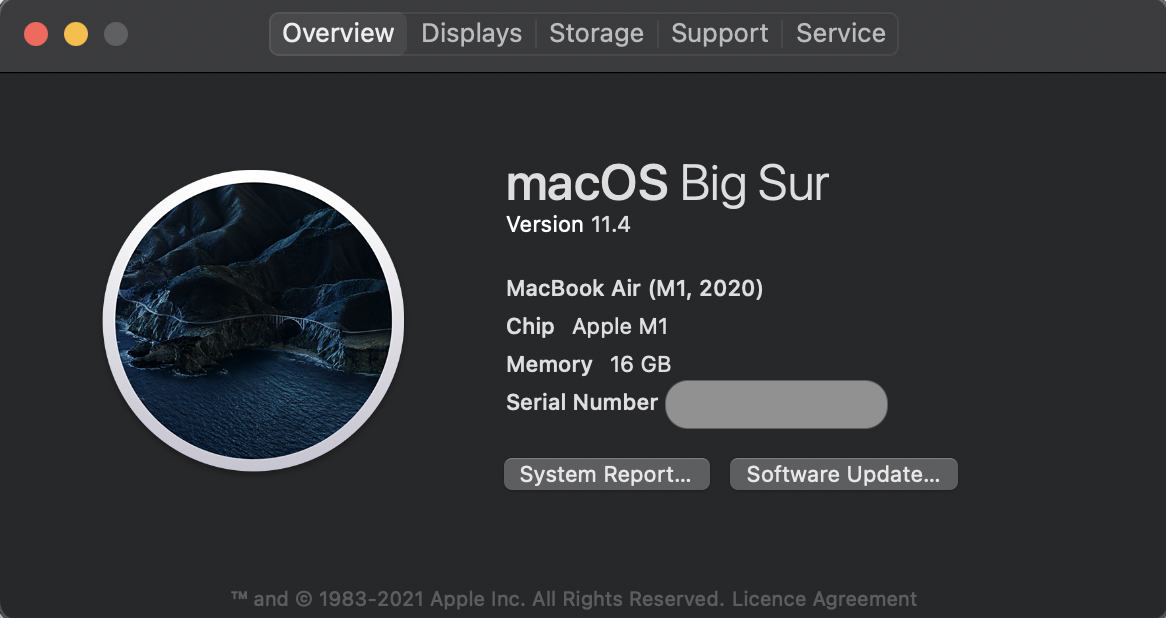Click the macOS Big Sur wallpaper logo
Screen dimensions: 1166x618
click(254, 321)
